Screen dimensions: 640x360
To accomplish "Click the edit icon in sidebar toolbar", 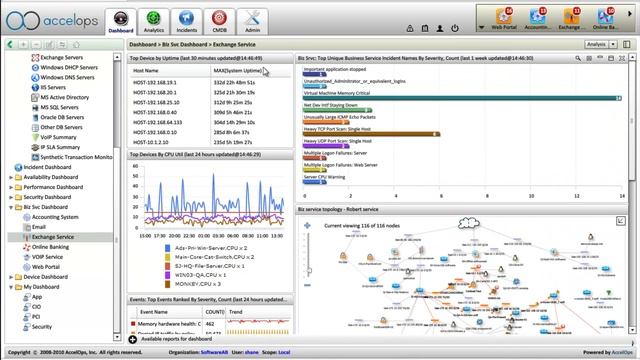I will pos(49,44).
